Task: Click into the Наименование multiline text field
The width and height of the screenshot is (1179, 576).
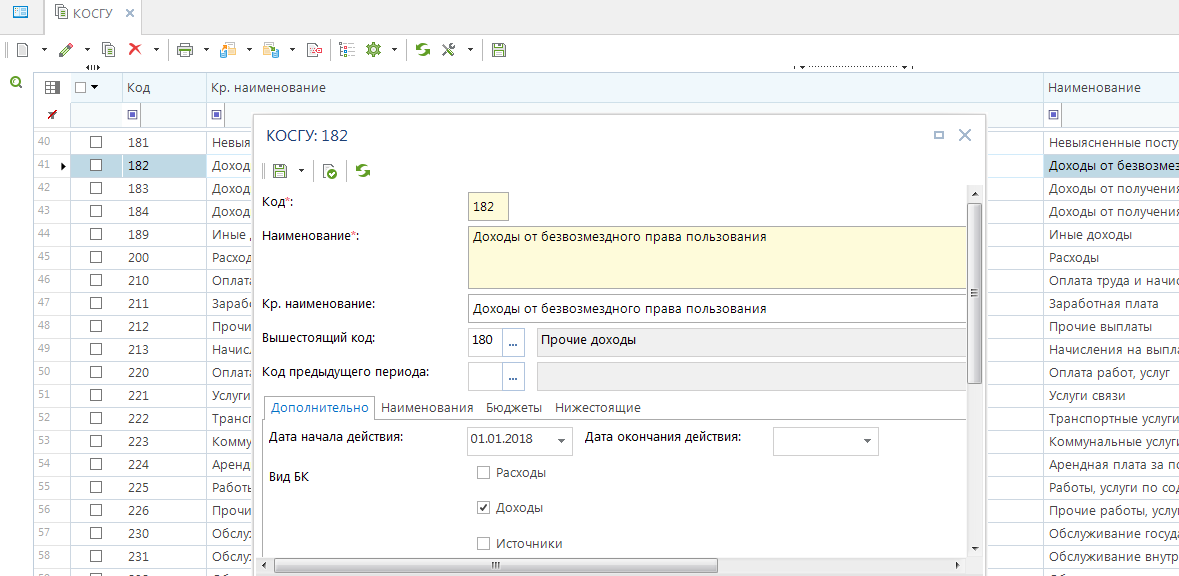Action: tap(717, 257)
